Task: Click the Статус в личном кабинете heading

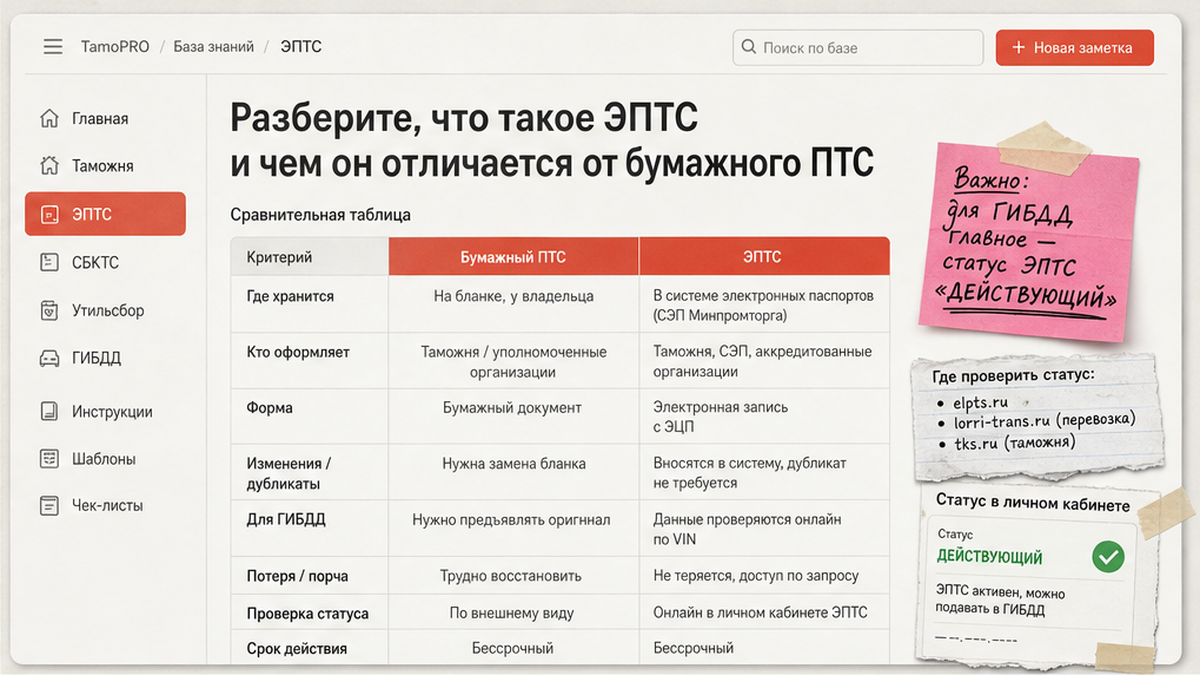Action: (1033, 503)
